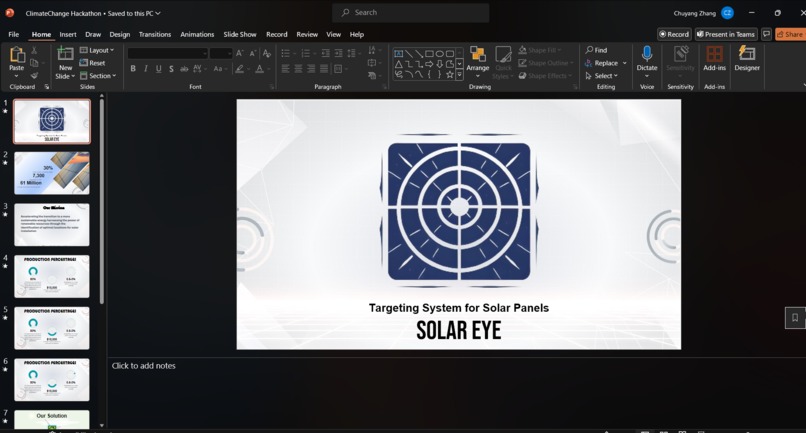Open the Designer pane

[x=747, y=58]
